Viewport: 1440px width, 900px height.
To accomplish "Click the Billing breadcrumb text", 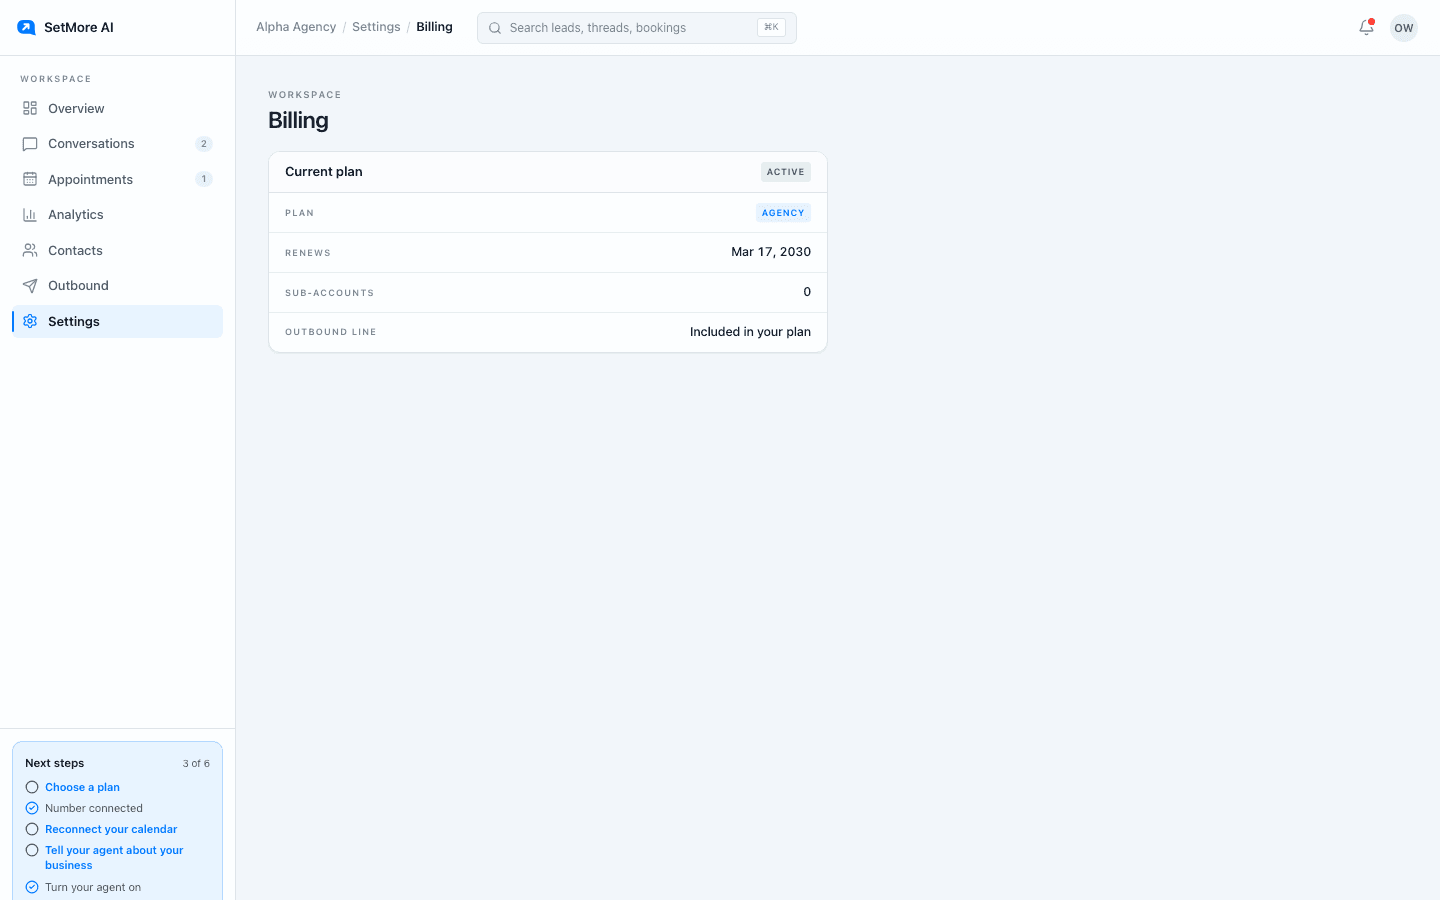I will coord(435,27).
